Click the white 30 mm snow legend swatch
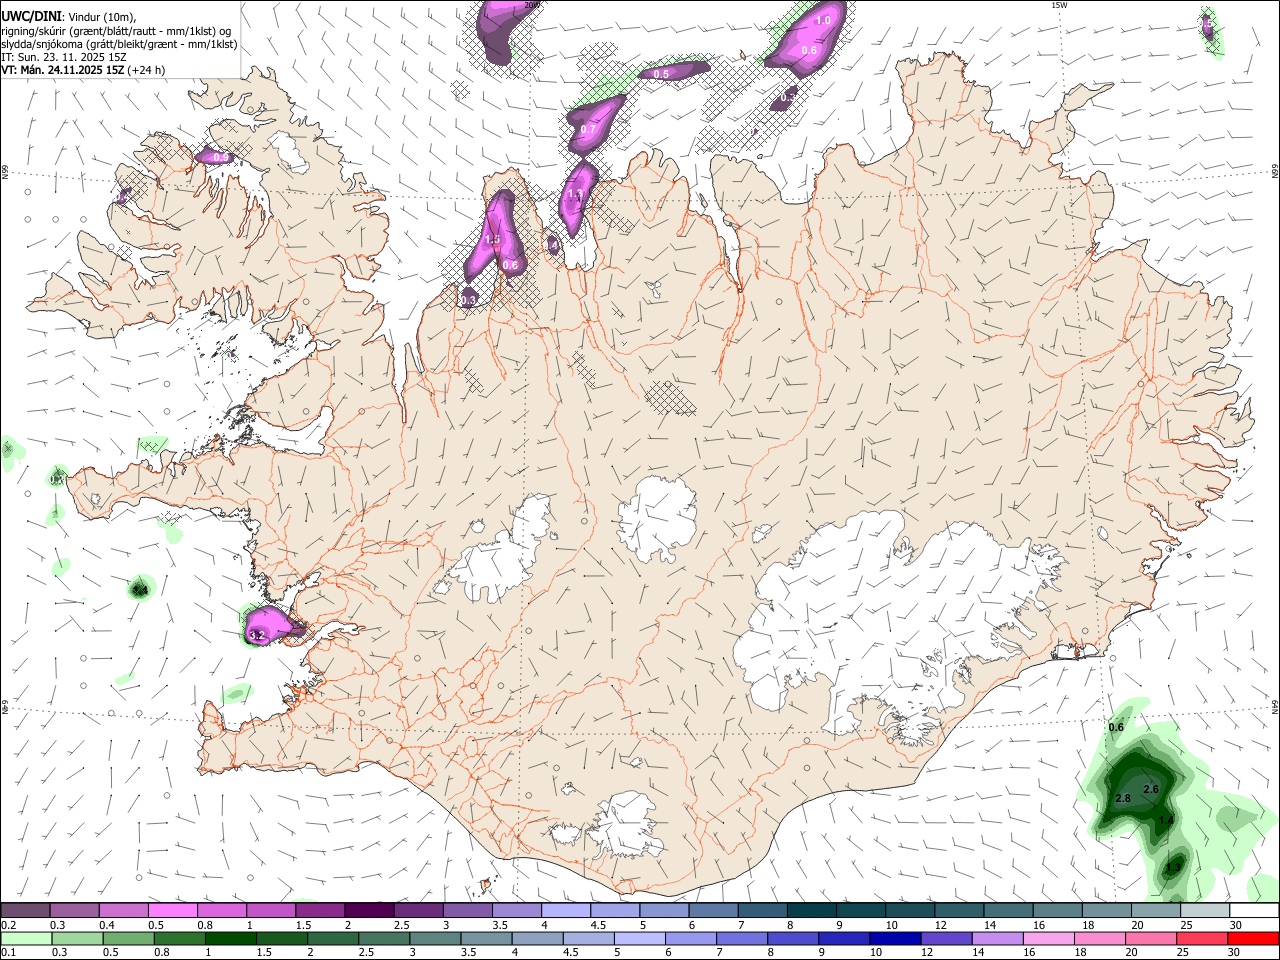 coord(1255,911)
